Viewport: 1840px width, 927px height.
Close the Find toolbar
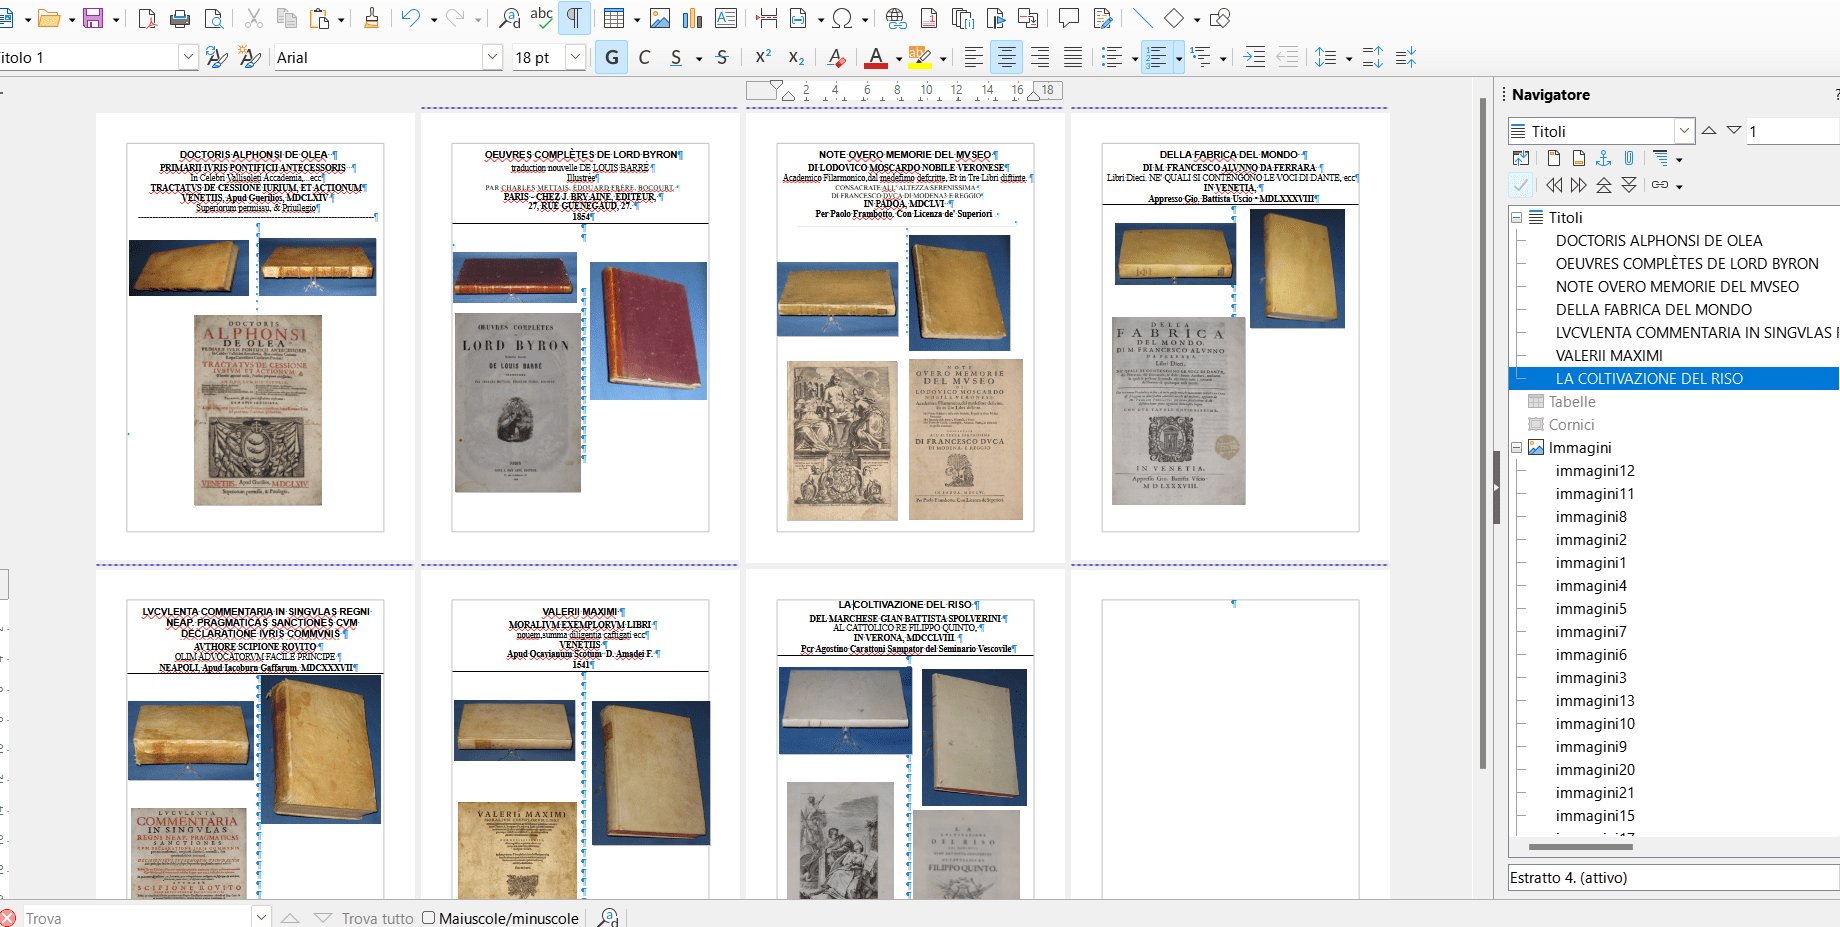tap(8, 918)
